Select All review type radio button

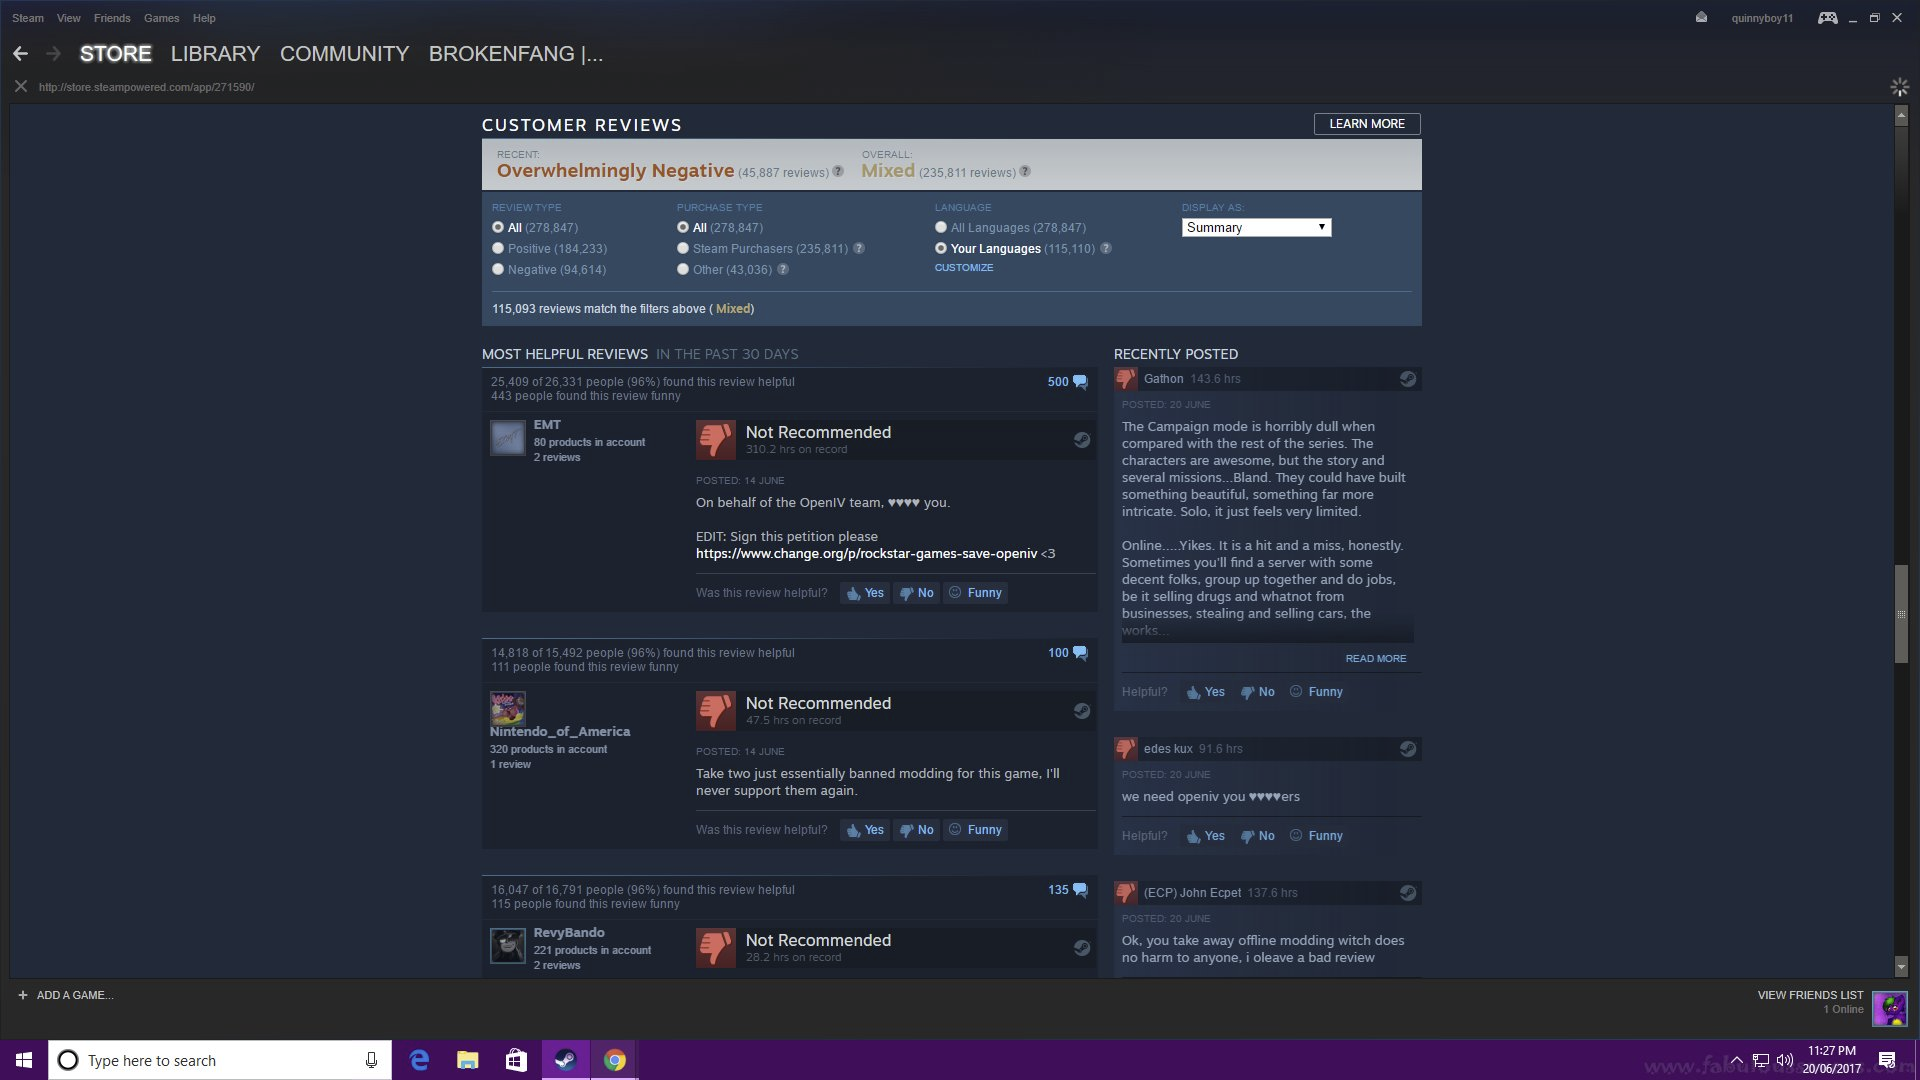498,227
